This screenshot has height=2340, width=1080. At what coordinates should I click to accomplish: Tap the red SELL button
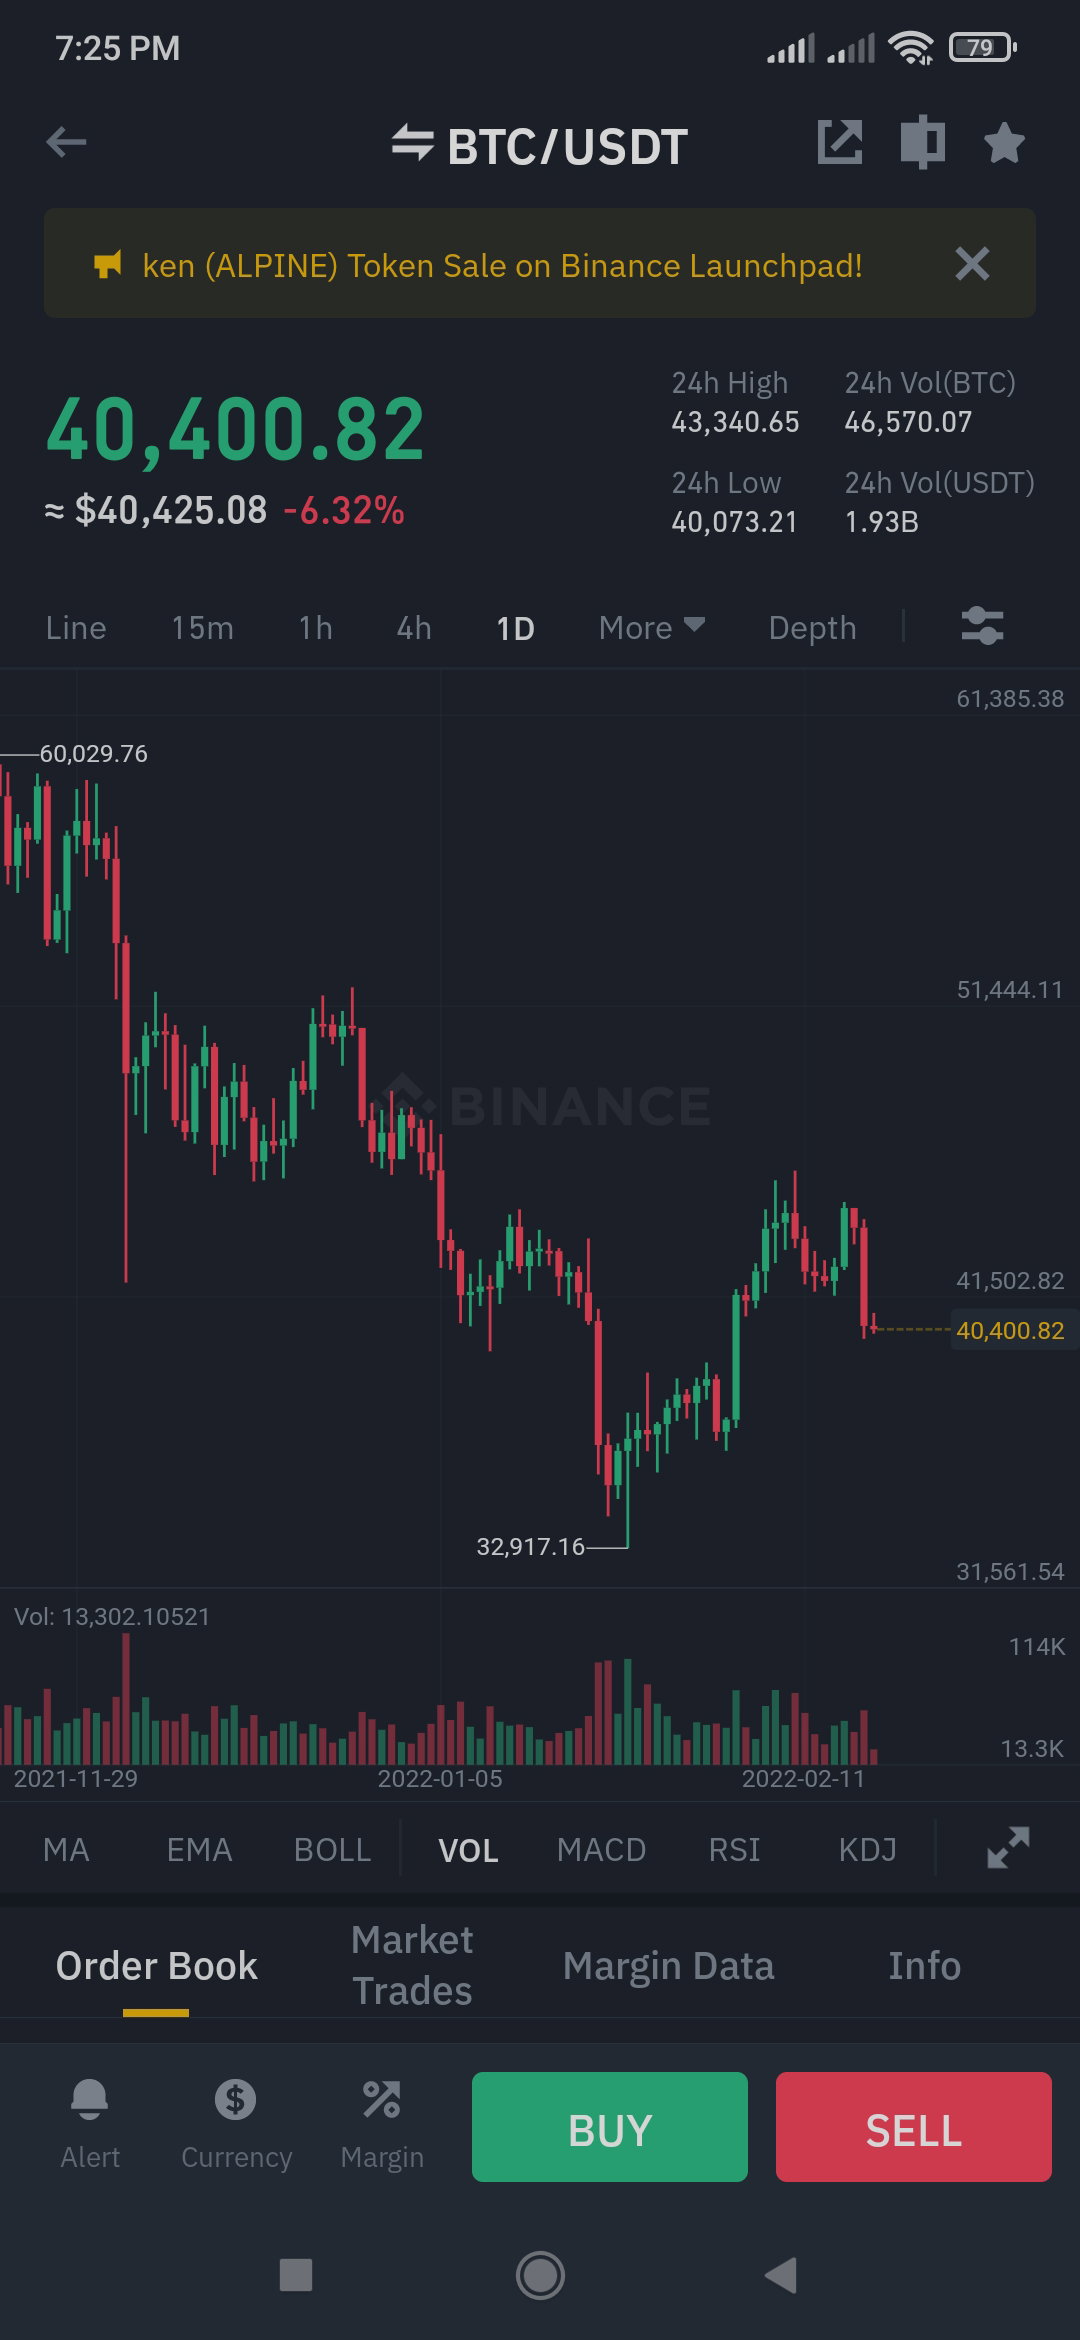point(914,2127)
